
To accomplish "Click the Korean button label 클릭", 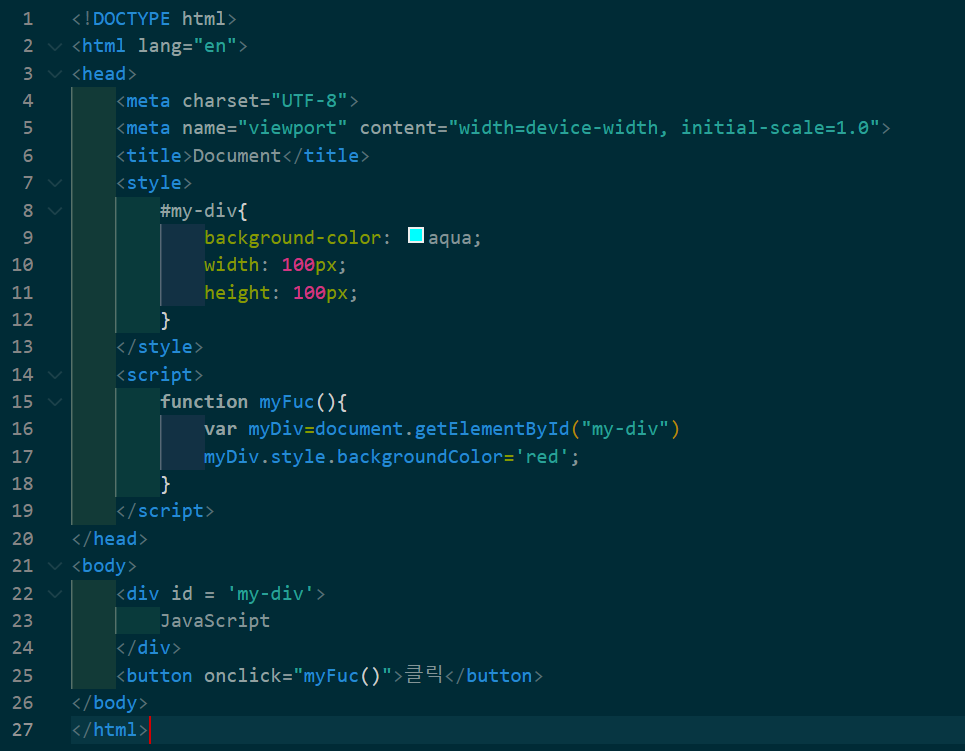I will coord(424,675).
